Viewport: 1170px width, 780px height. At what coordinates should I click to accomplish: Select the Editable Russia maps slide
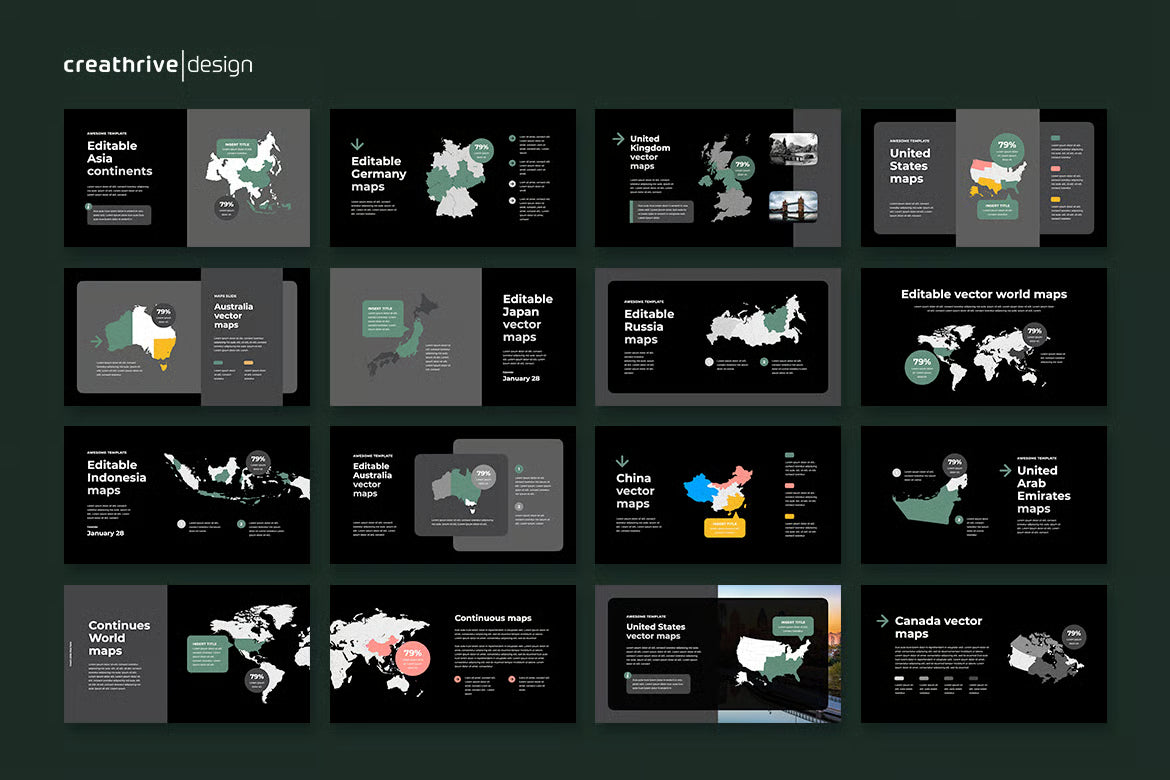(x=718, y=337)
